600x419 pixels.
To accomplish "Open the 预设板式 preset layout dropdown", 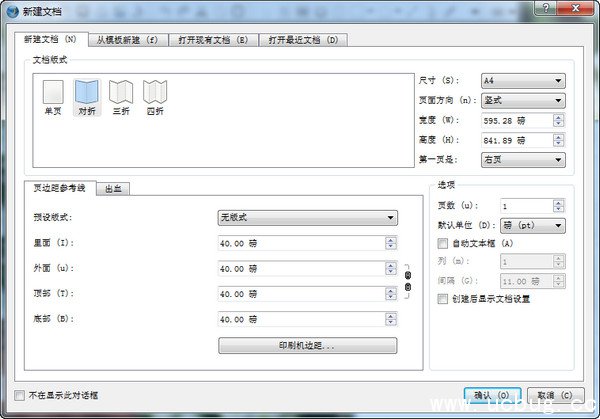I will [x=307, y=217].
